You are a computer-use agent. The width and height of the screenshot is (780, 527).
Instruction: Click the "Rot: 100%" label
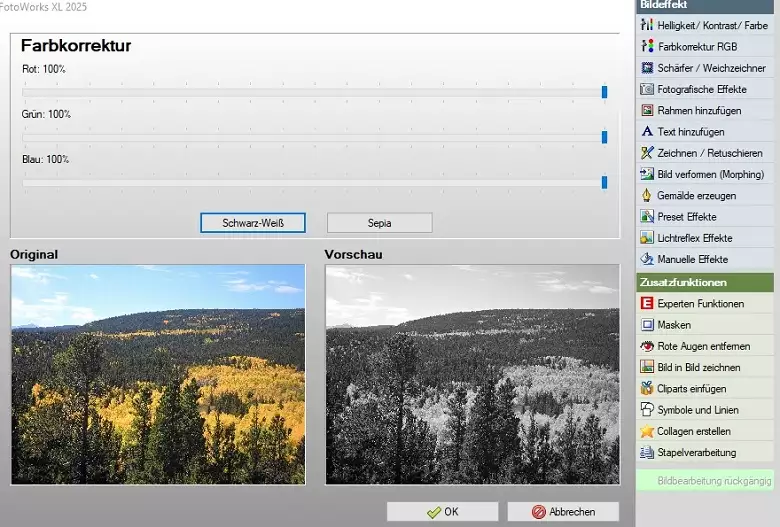pos(44,69)
